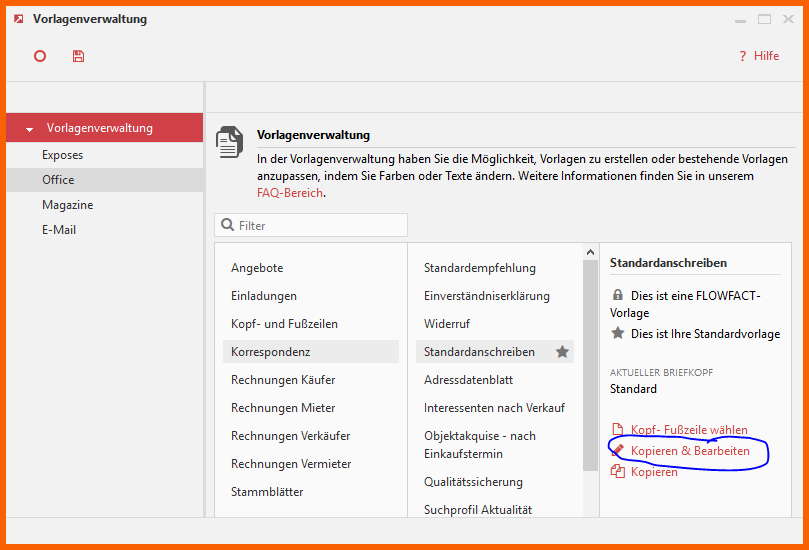Choose the Adressdatenblatt template
The image size is (809, 550).
(x=468, y=380)
